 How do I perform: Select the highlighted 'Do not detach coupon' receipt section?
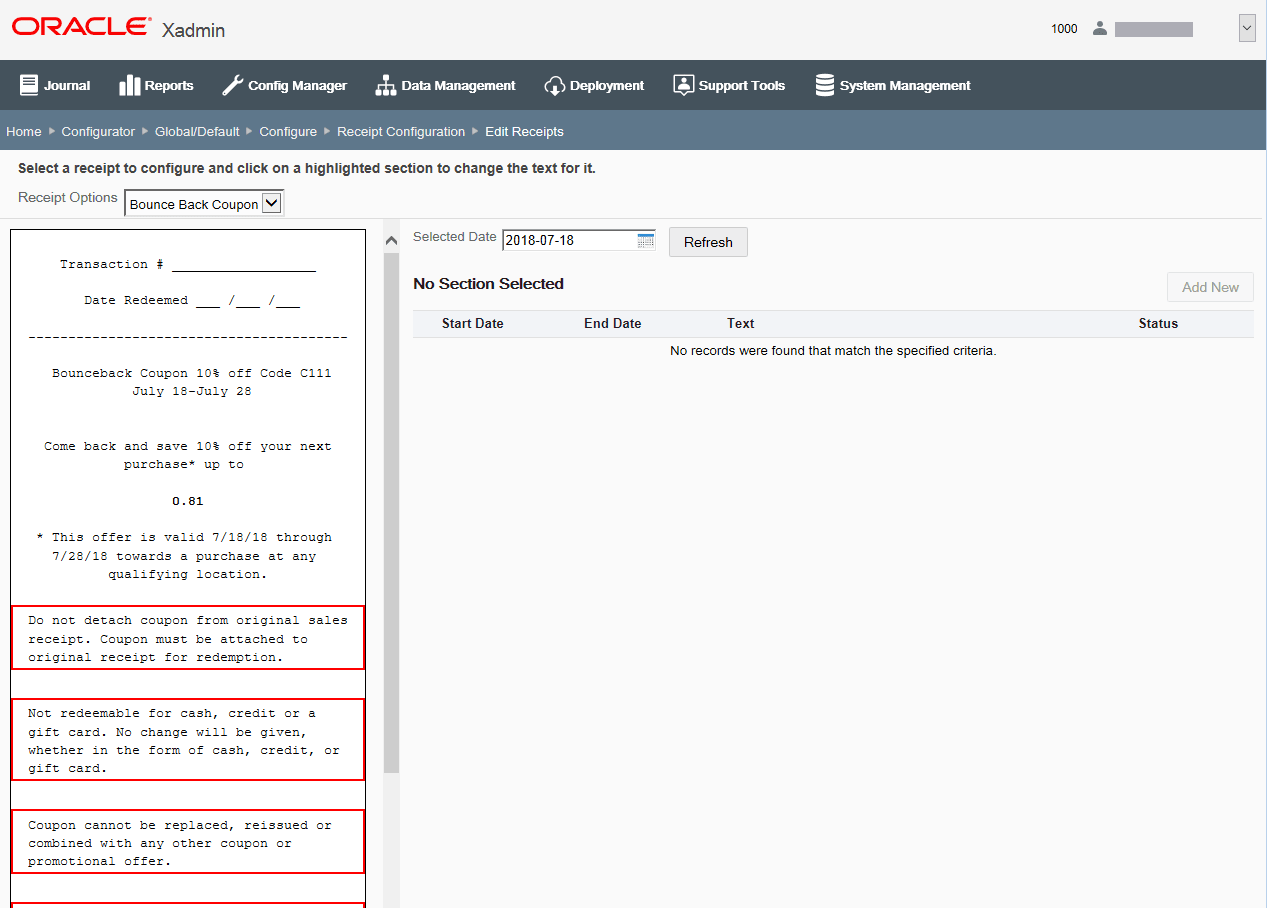[x=188, y=638]
